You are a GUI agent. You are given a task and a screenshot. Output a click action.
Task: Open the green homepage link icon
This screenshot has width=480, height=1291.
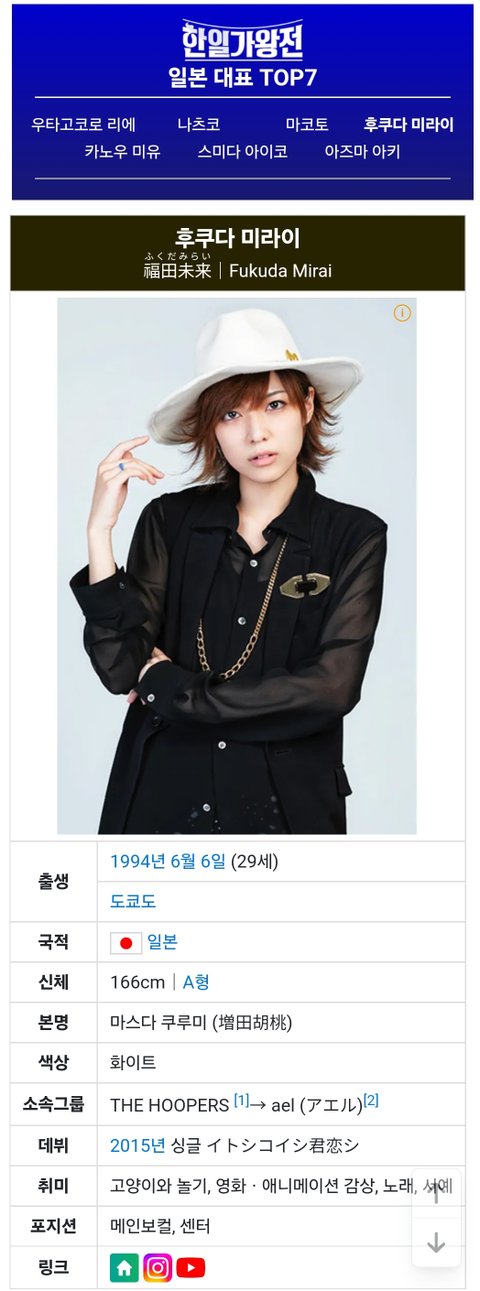pos(124,1267)
